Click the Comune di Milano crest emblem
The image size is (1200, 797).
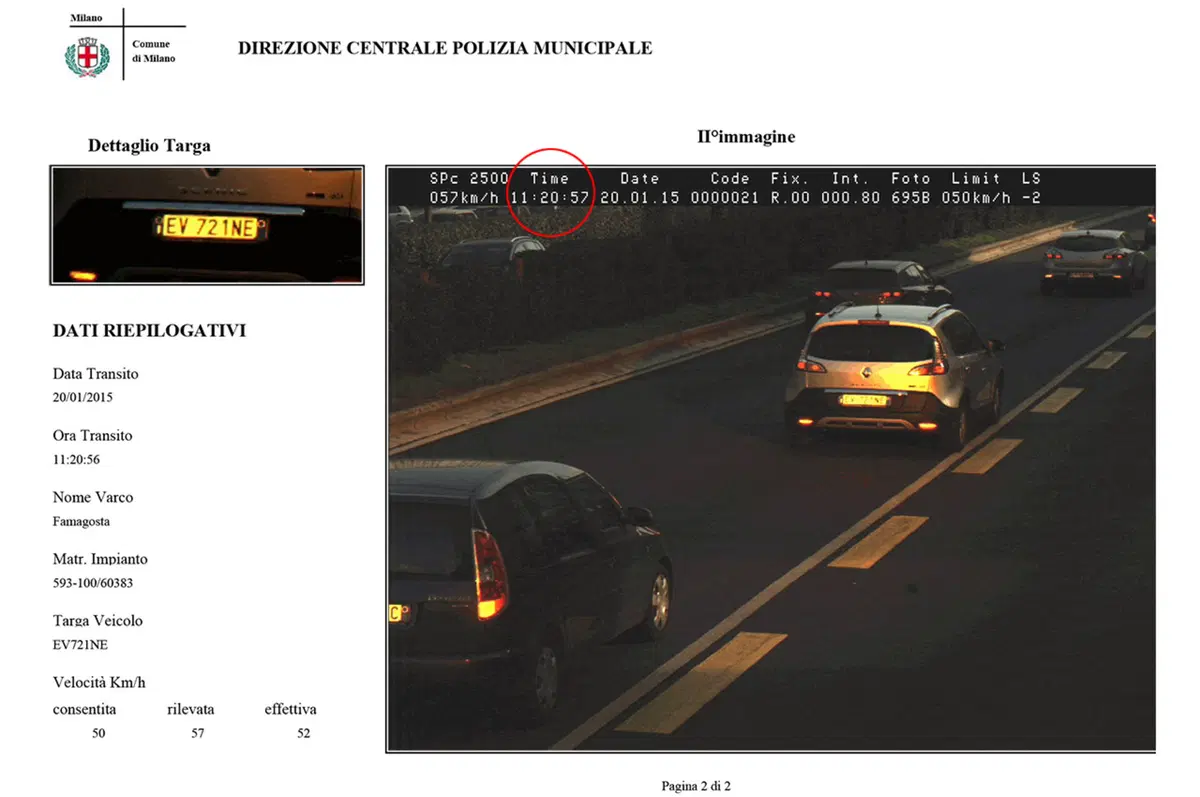[x=87, y=55]
